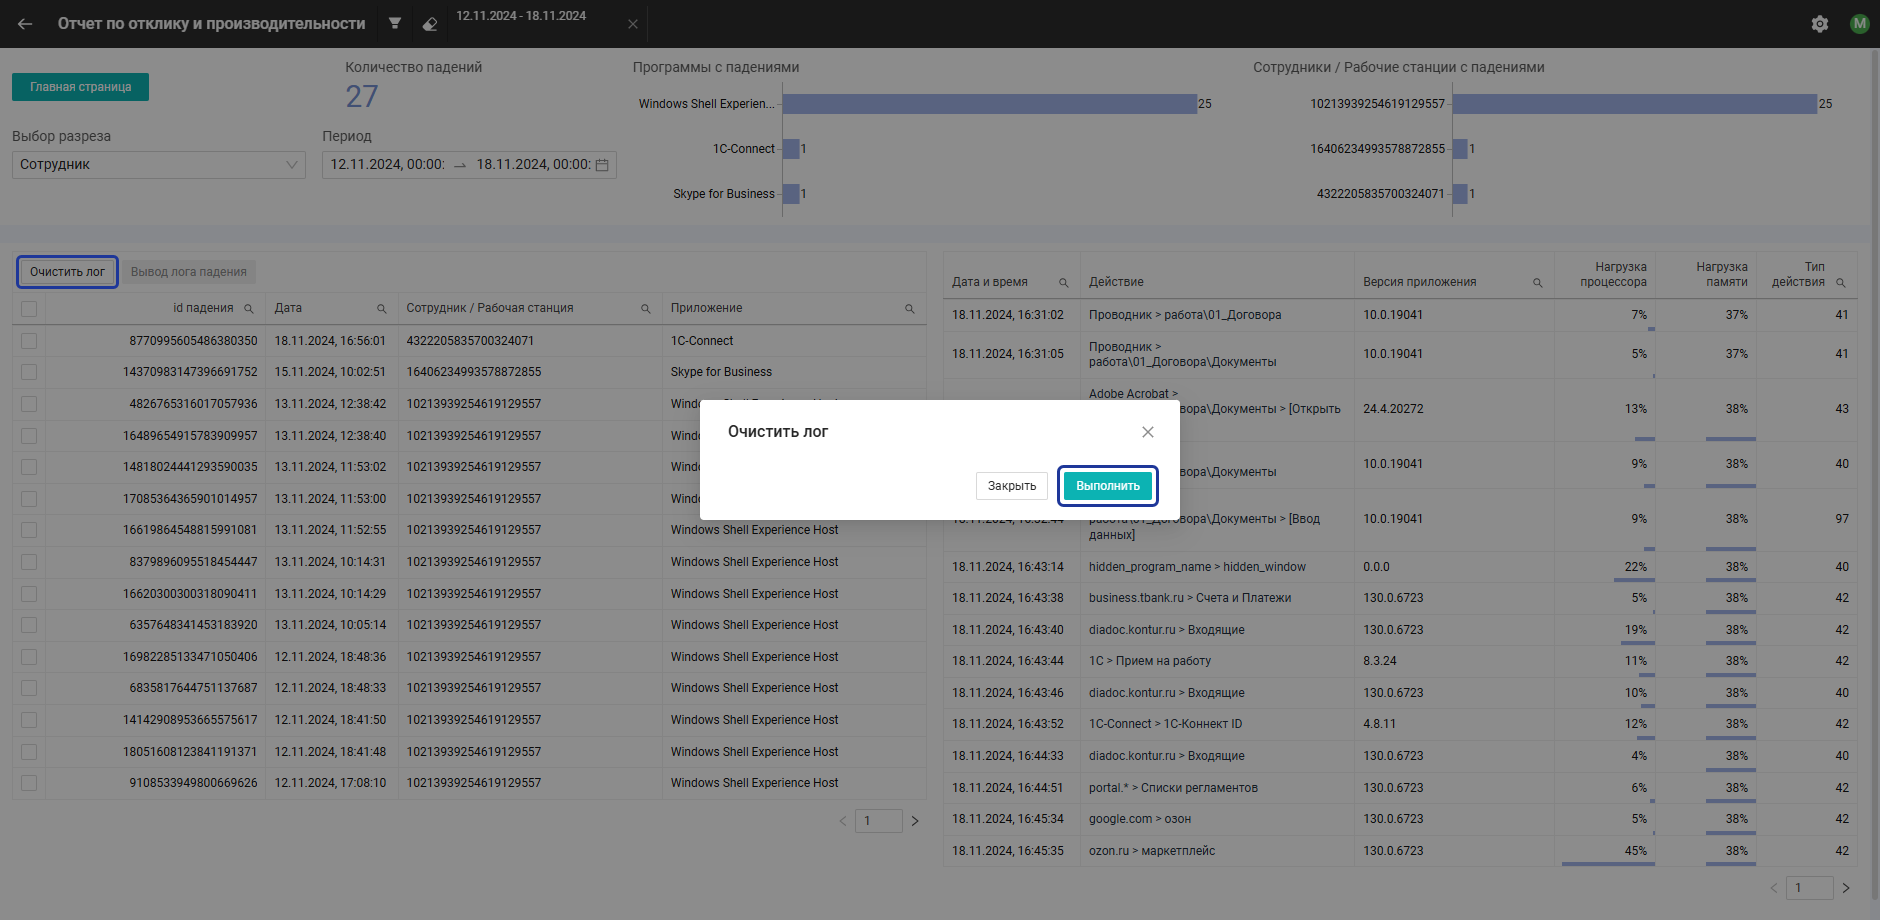
Task: Click Проводник > работа\01_Договора row
Action: point(1400,315)
